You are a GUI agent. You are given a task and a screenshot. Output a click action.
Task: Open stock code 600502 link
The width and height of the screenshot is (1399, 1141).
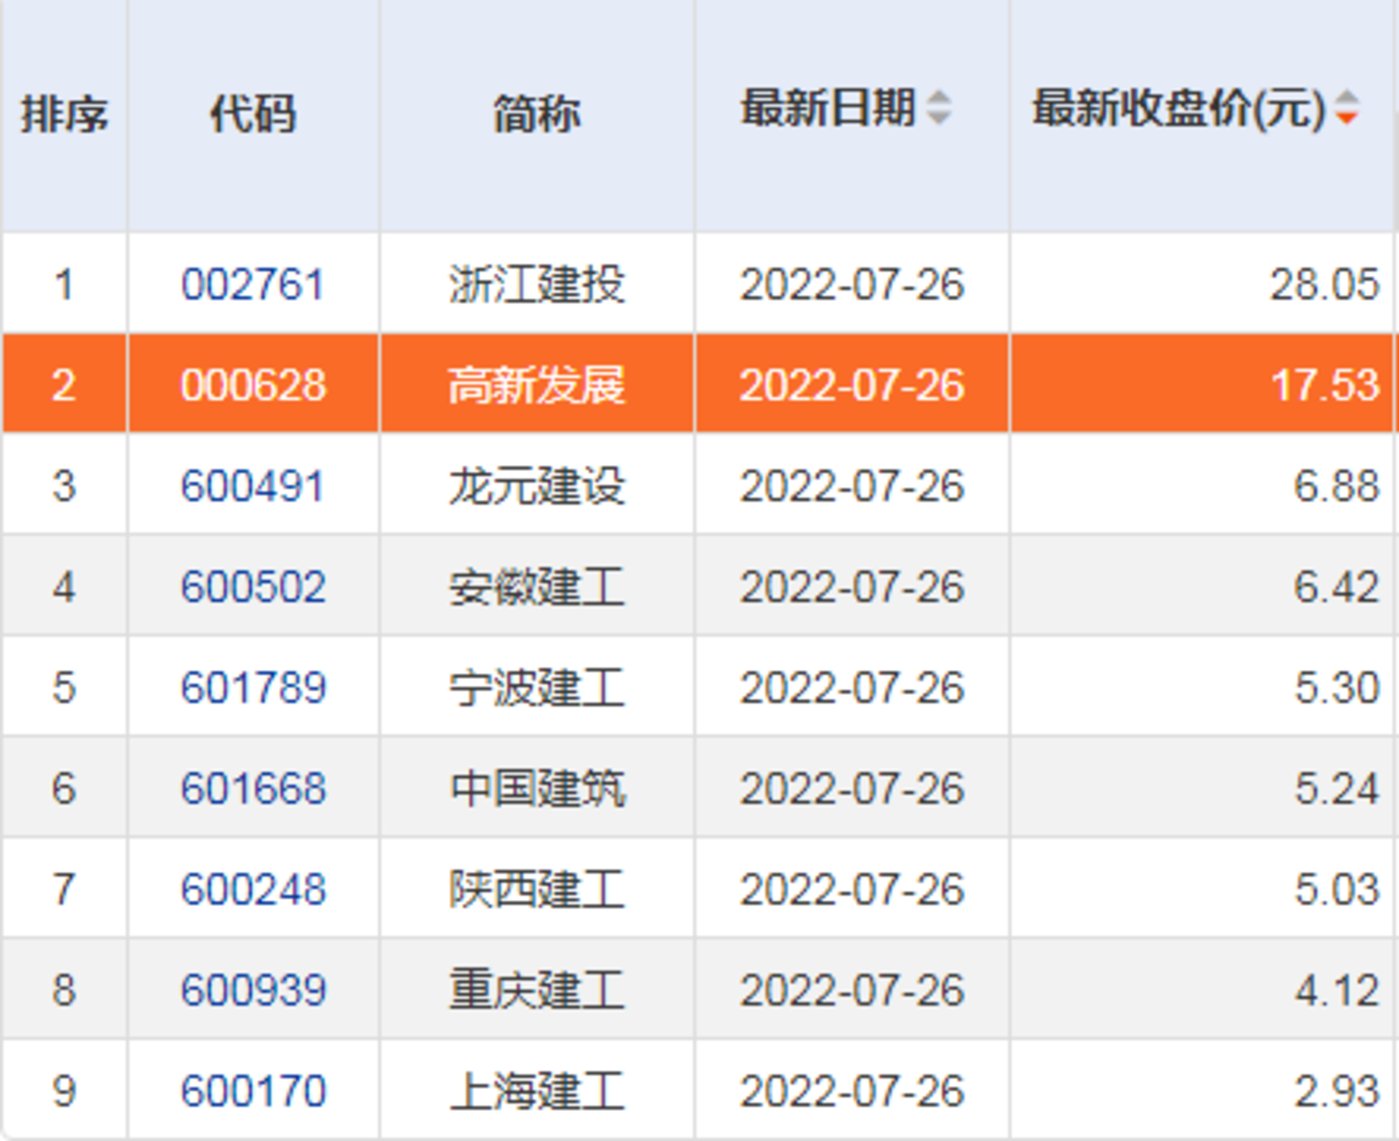coord(253,587)
